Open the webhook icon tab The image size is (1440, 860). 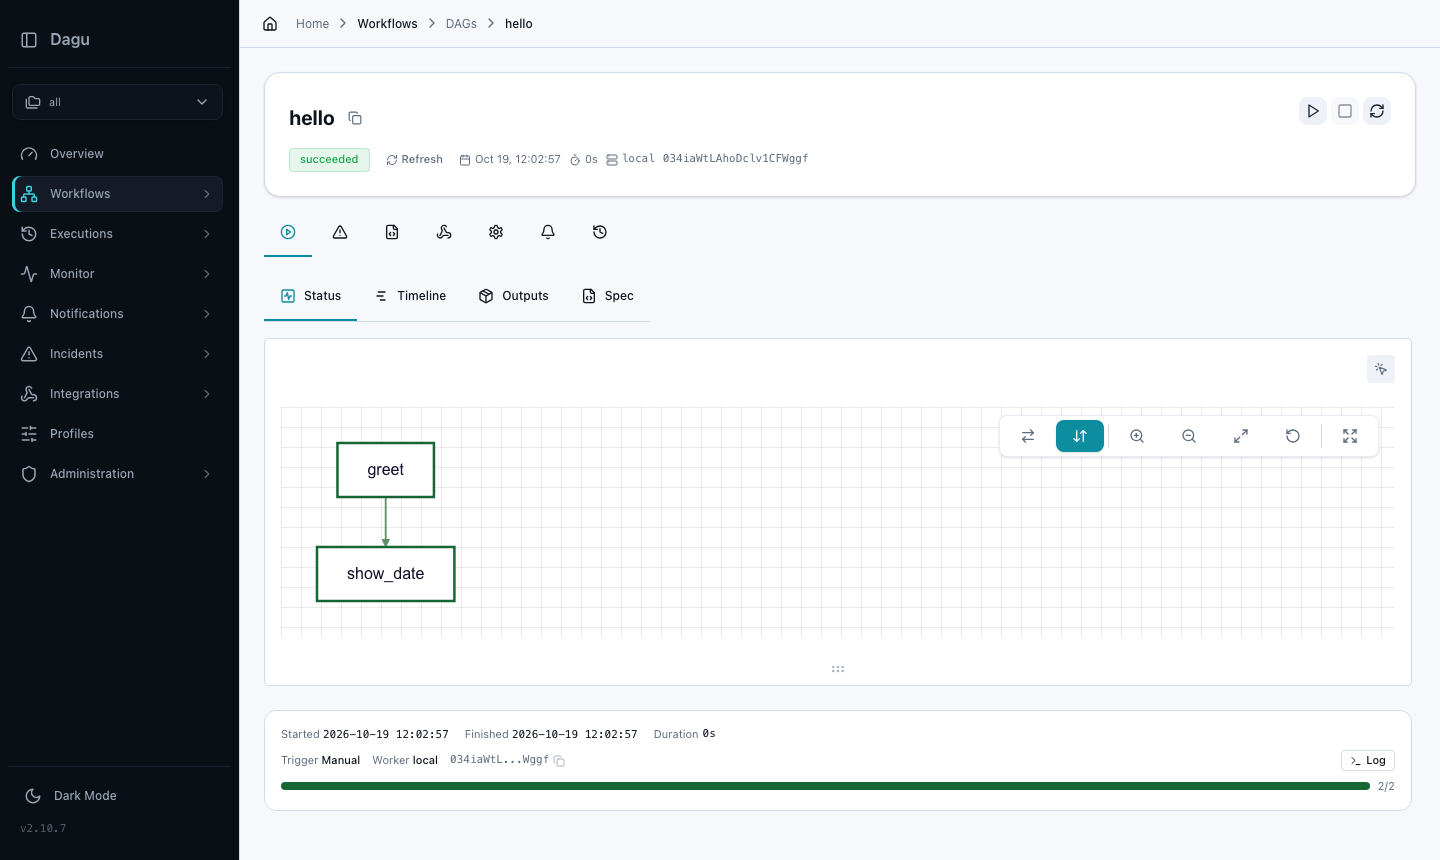tap(444, 232)
